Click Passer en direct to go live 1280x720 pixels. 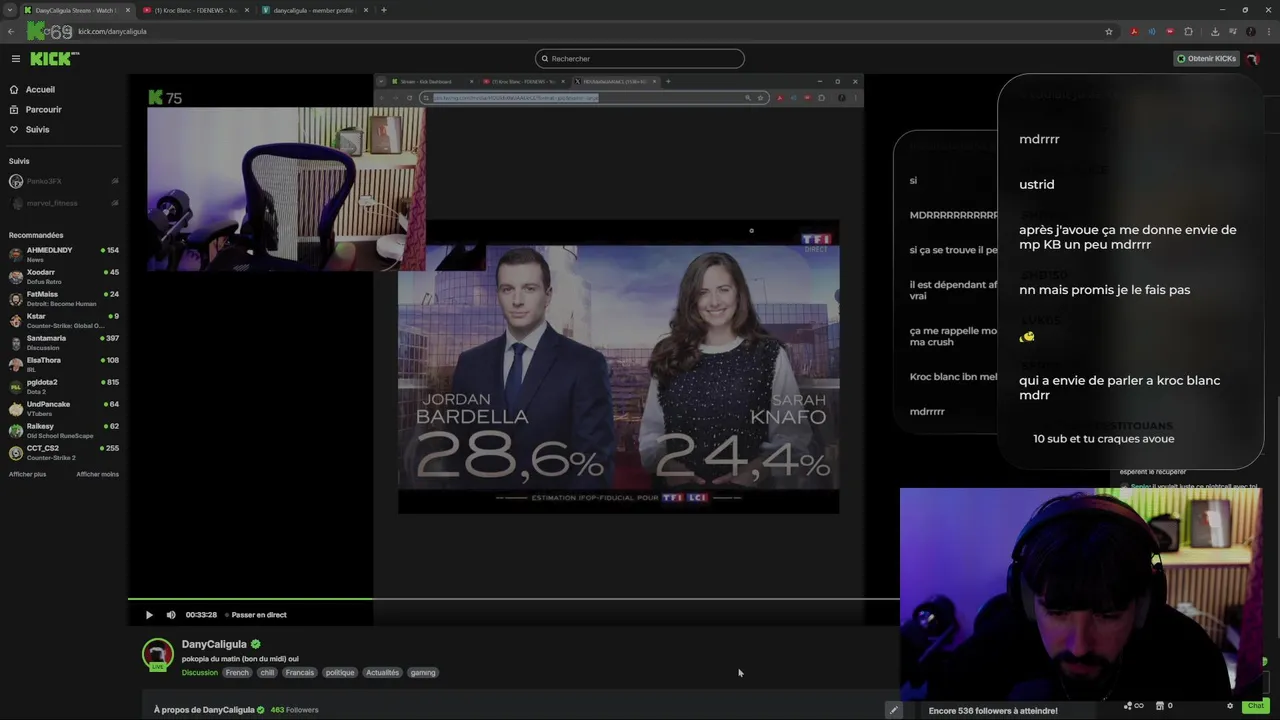click(256, 615)
